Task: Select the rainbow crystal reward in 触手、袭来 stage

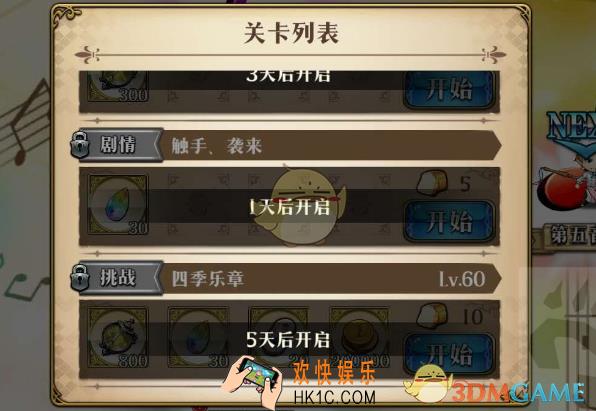Action: click(118, 204)
